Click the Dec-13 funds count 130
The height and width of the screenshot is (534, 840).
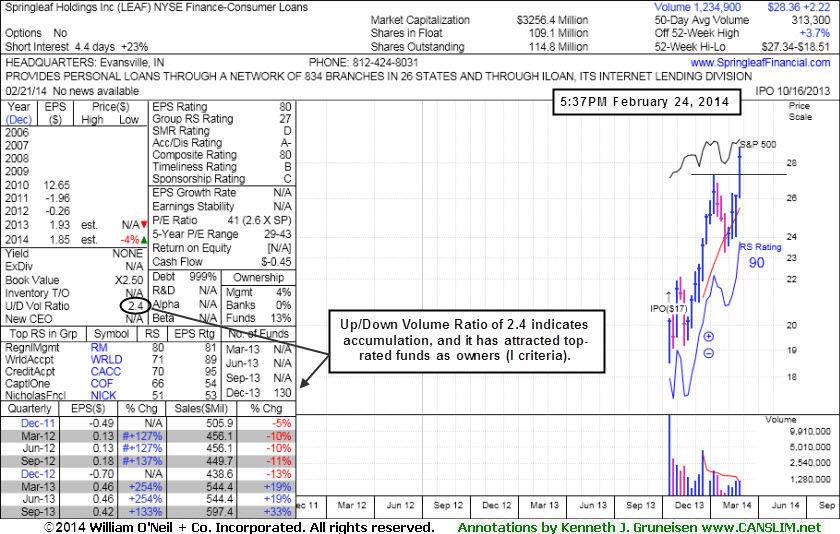pyautogui.click(x=282, y=393)
